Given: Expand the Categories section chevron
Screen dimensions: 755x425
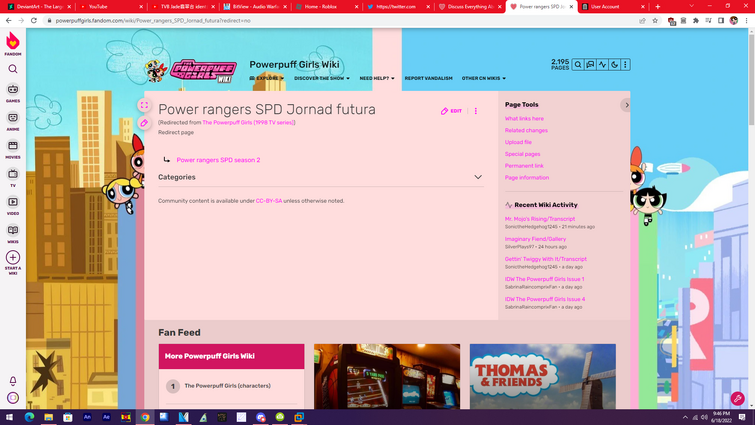Looking at the screenshot, I should pos(478,177).
